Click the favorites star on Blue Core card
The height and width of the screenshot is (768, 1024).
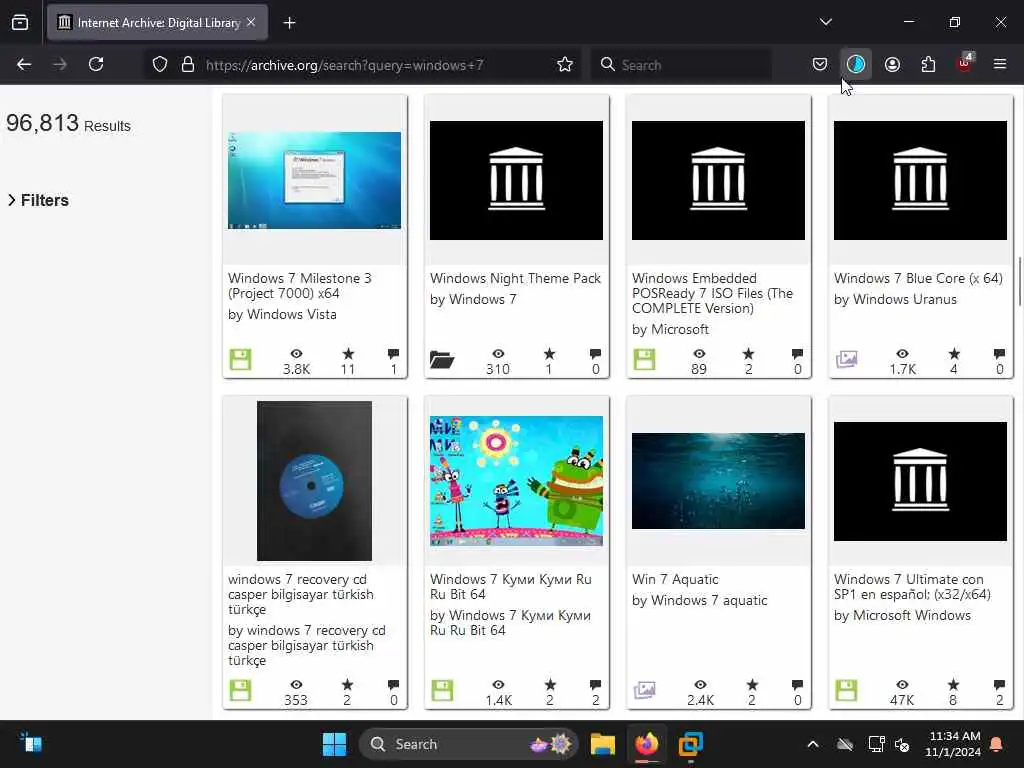954,354
